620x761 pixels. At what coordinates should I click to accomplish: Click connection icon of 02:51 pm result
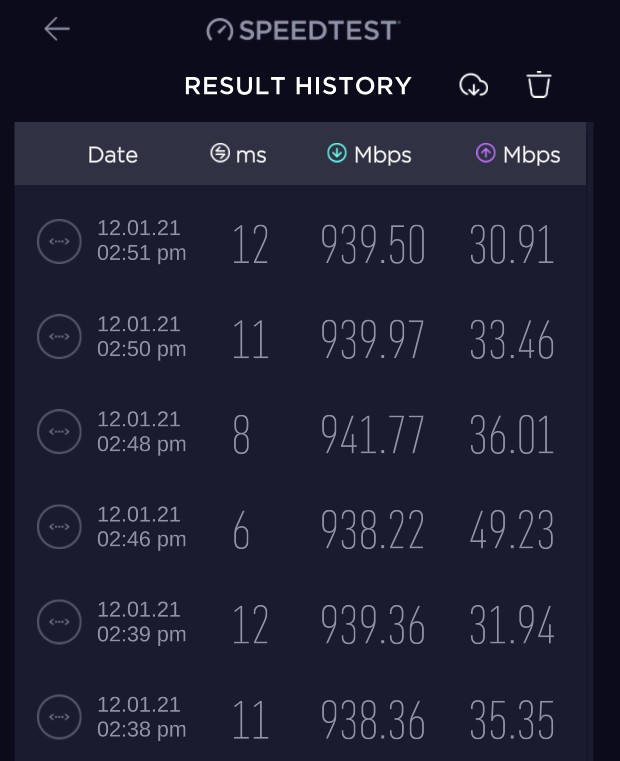click(x=59, y=241)
